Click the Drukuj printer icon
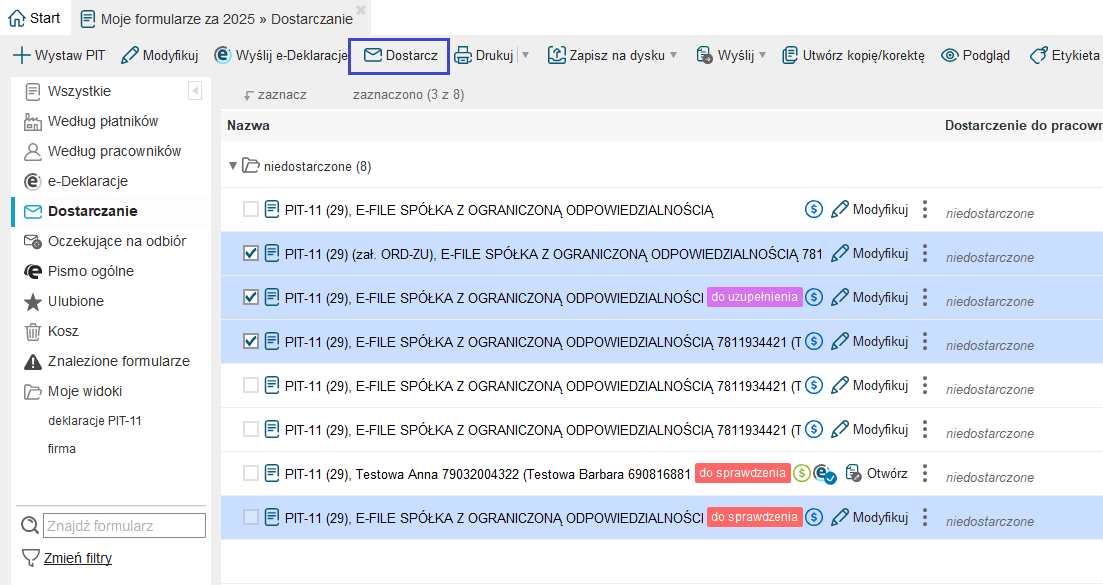Viewport: 1103px width, 585px height. coord(463,55)
